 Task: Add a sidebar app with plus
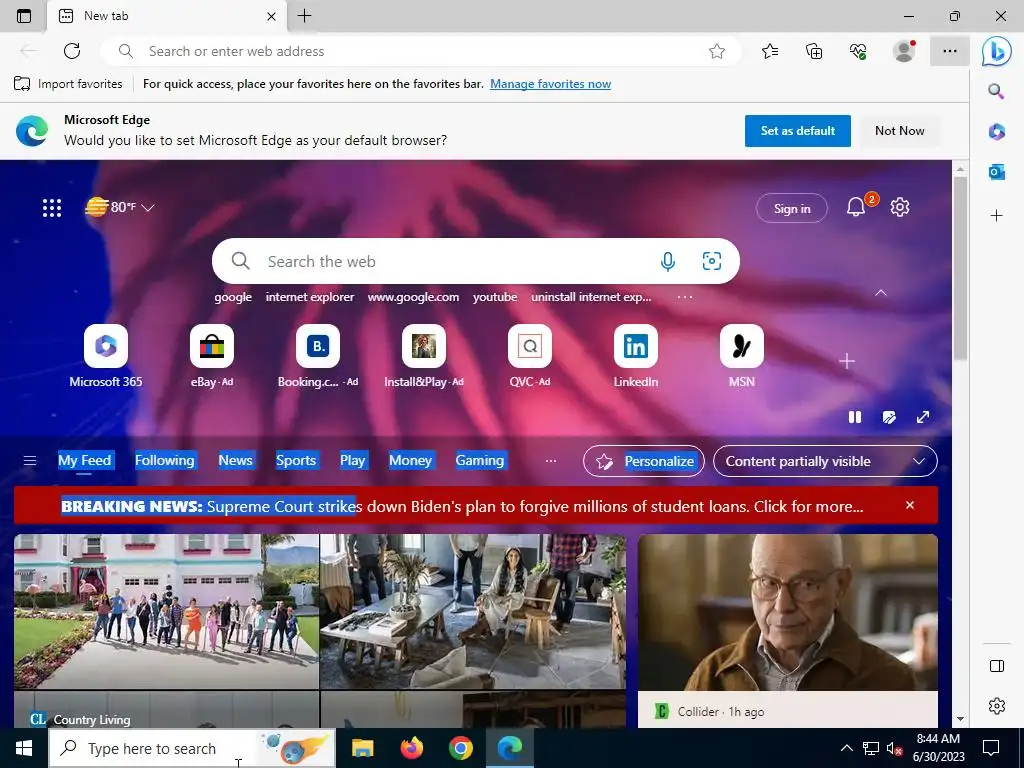tap(996, 216)
